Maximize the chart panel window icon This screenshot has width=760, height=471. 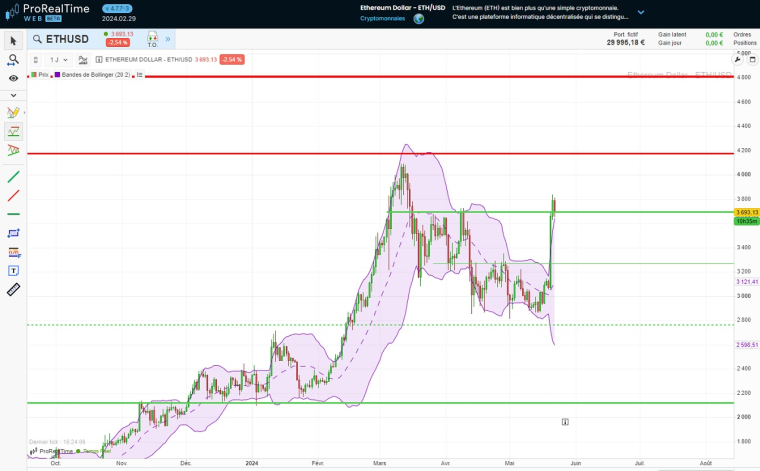tap(750, 60)
